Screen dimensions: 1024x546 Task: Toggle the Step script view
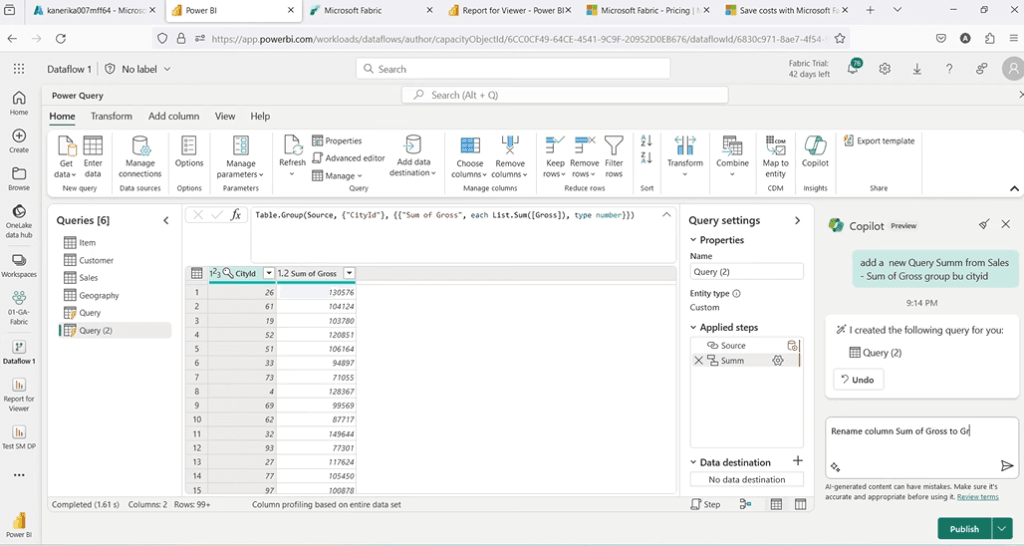pos(705,504)
